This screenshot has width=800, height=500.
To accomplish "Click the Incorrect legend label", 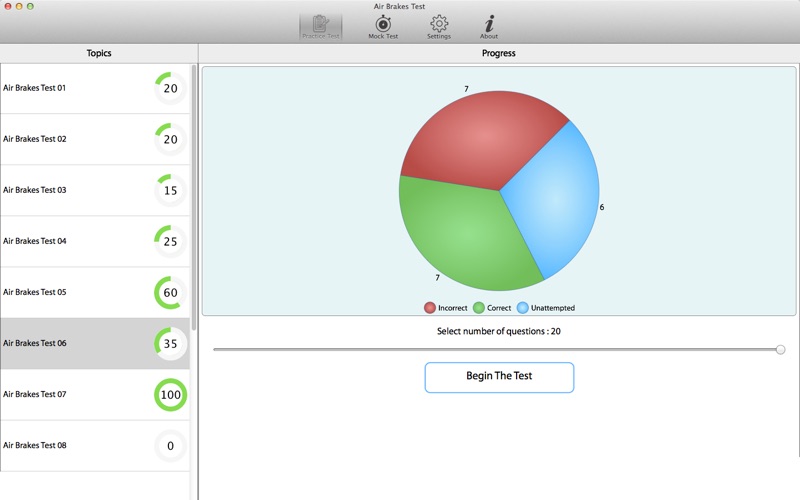I will point(453,308).
